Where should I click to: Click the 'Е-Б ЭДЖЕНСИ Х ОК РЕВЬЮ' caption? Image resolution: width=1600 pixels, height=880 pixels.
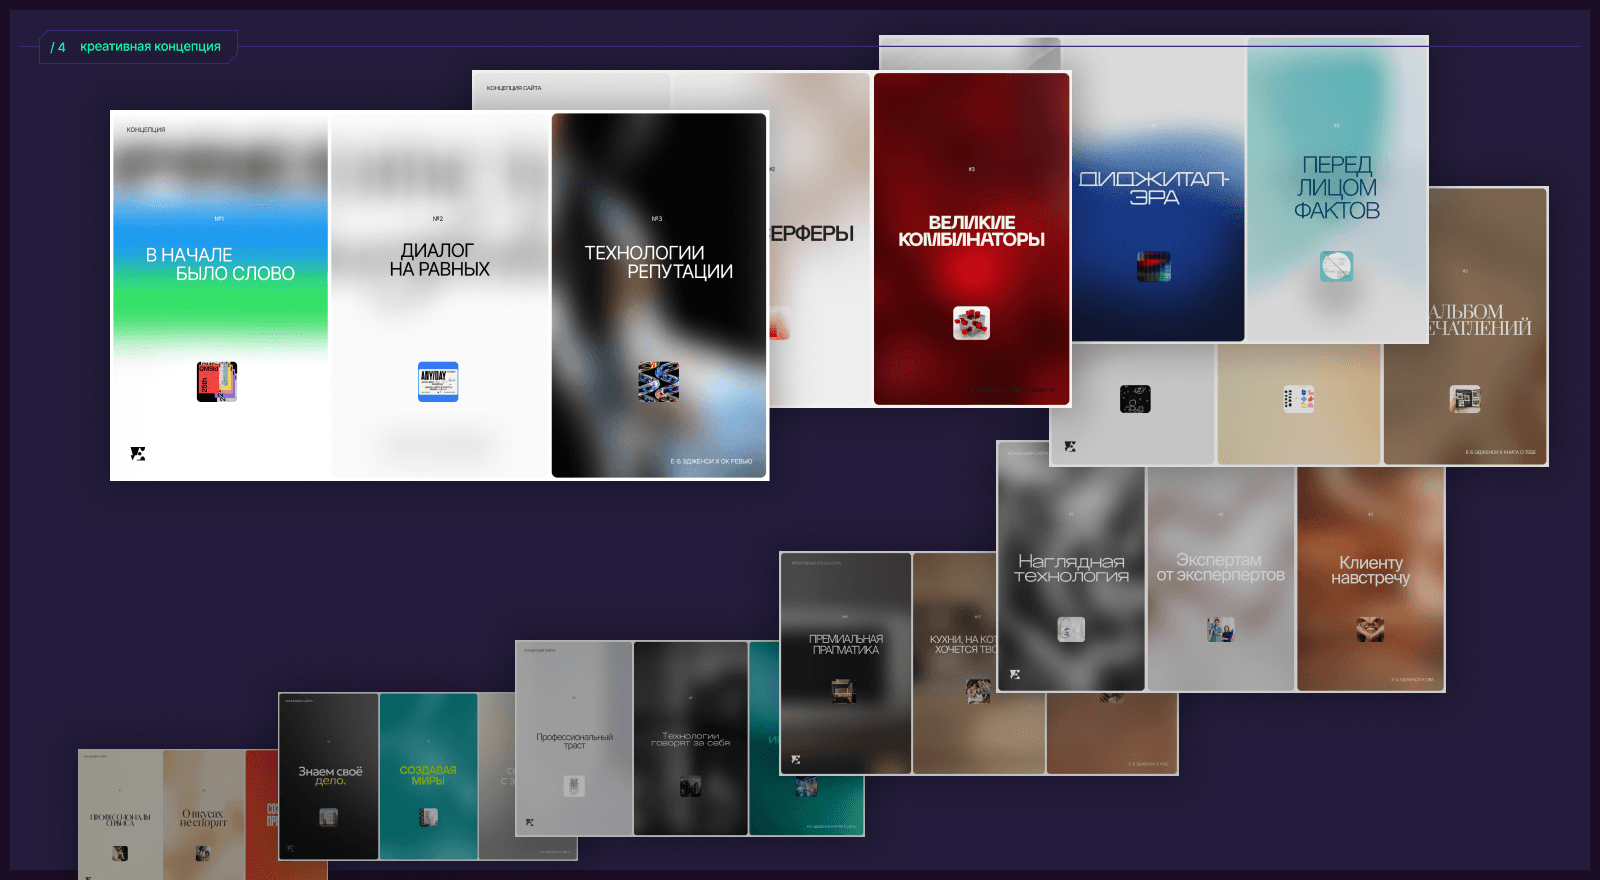(711, 461)
